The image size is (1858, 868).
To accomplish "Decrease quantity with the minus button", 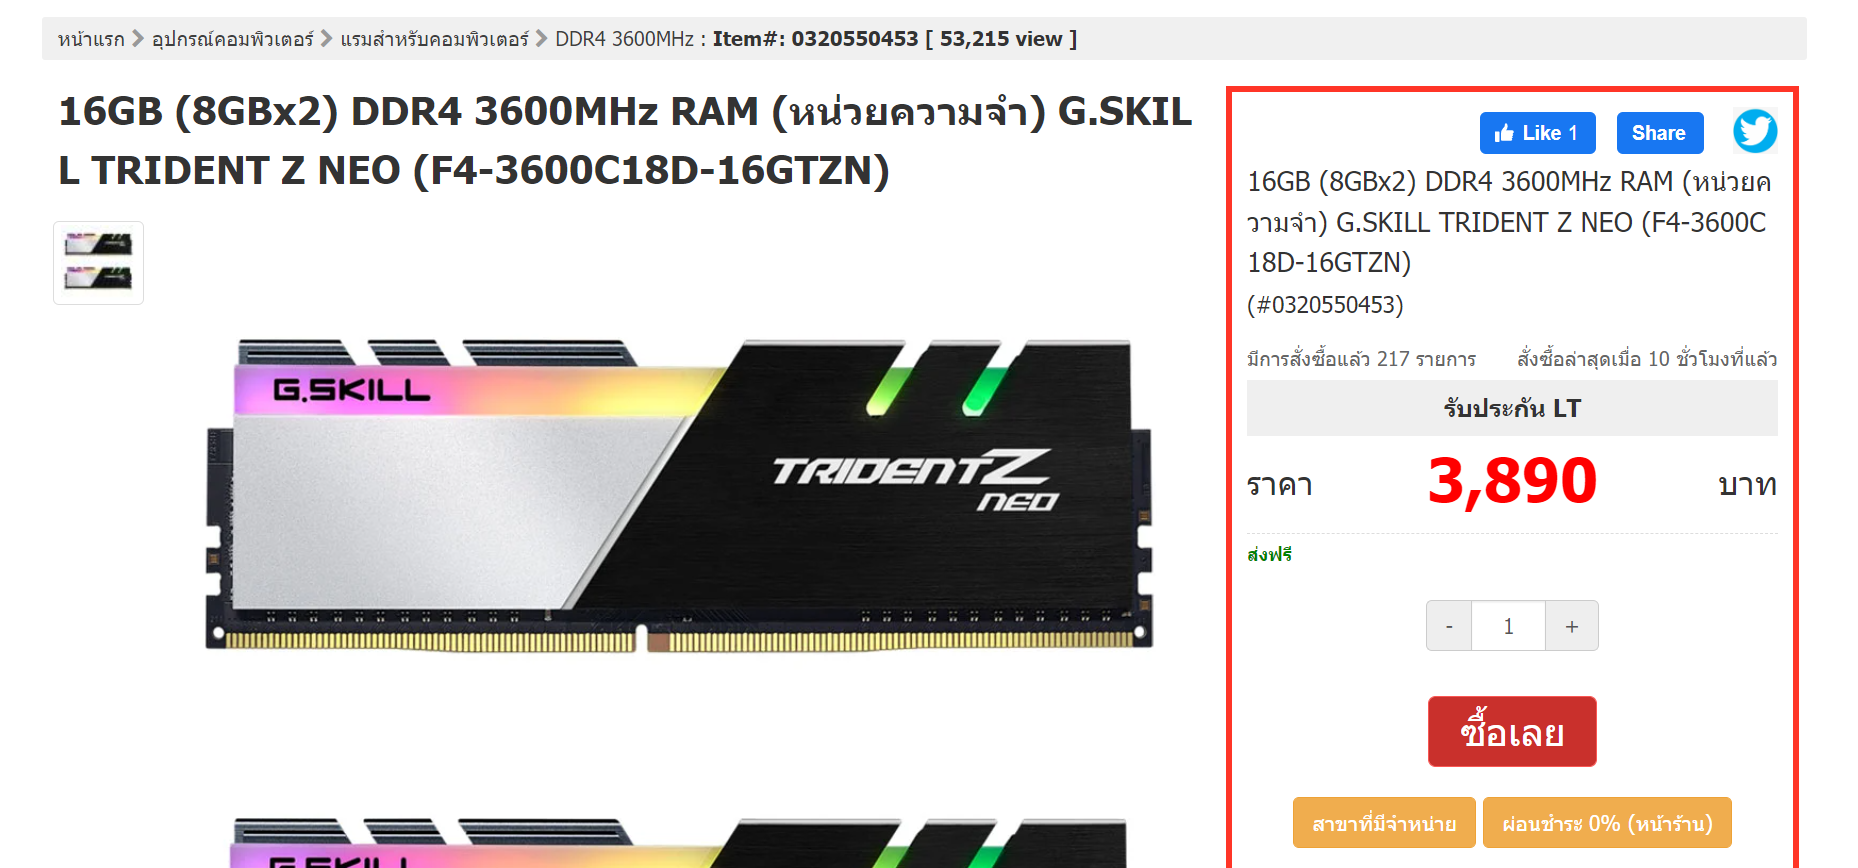I will (1449, 626).
